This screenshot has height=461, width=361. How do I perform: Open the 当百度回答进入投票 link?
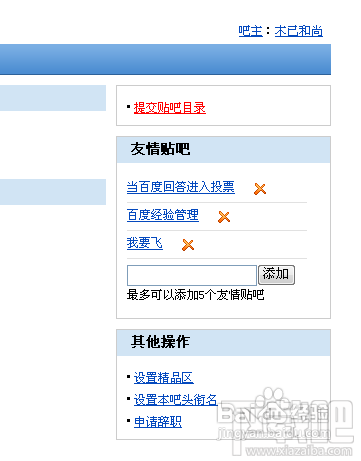(181, 187)
